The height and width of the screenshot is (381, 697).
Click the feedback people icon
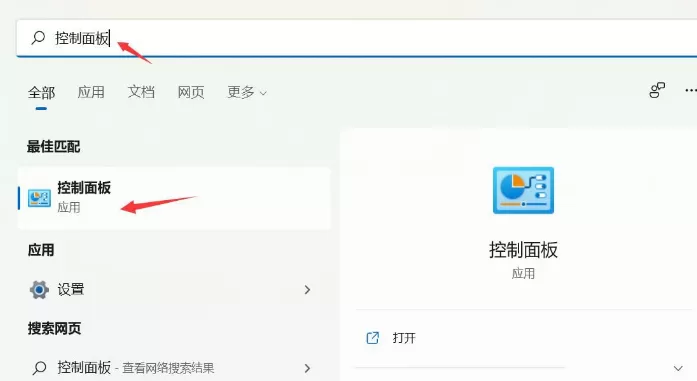click(x=657, y=90)
